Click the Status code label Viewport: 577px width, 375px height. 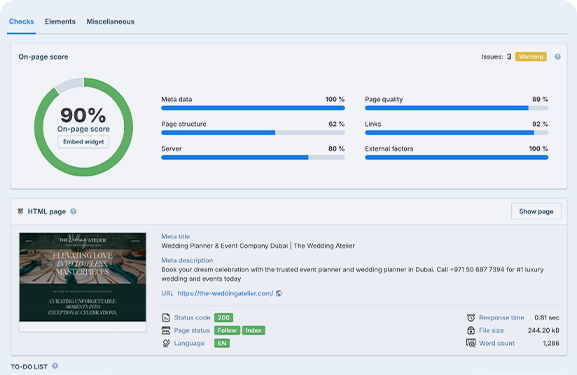pyautogui.click(x=192, y=318)
